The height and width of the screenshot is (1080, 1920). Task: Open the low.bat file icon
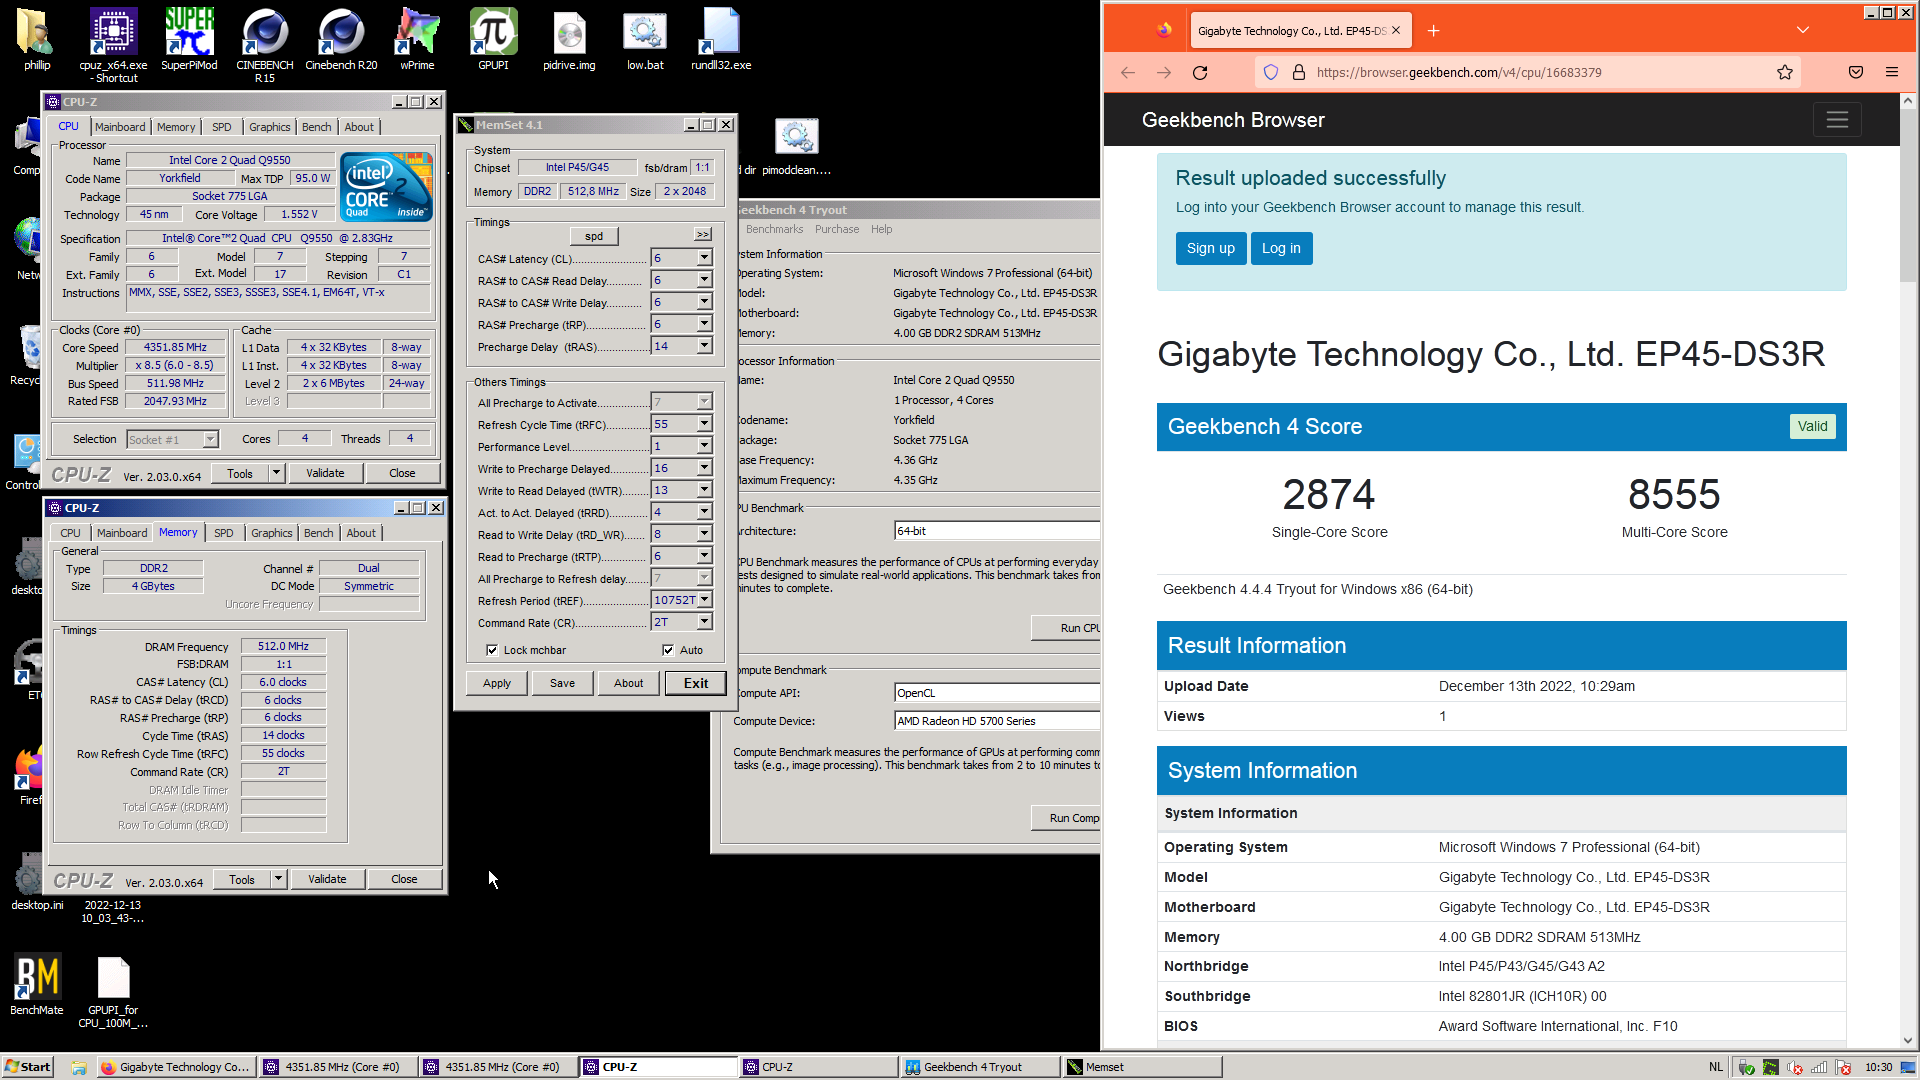[645, 39]
